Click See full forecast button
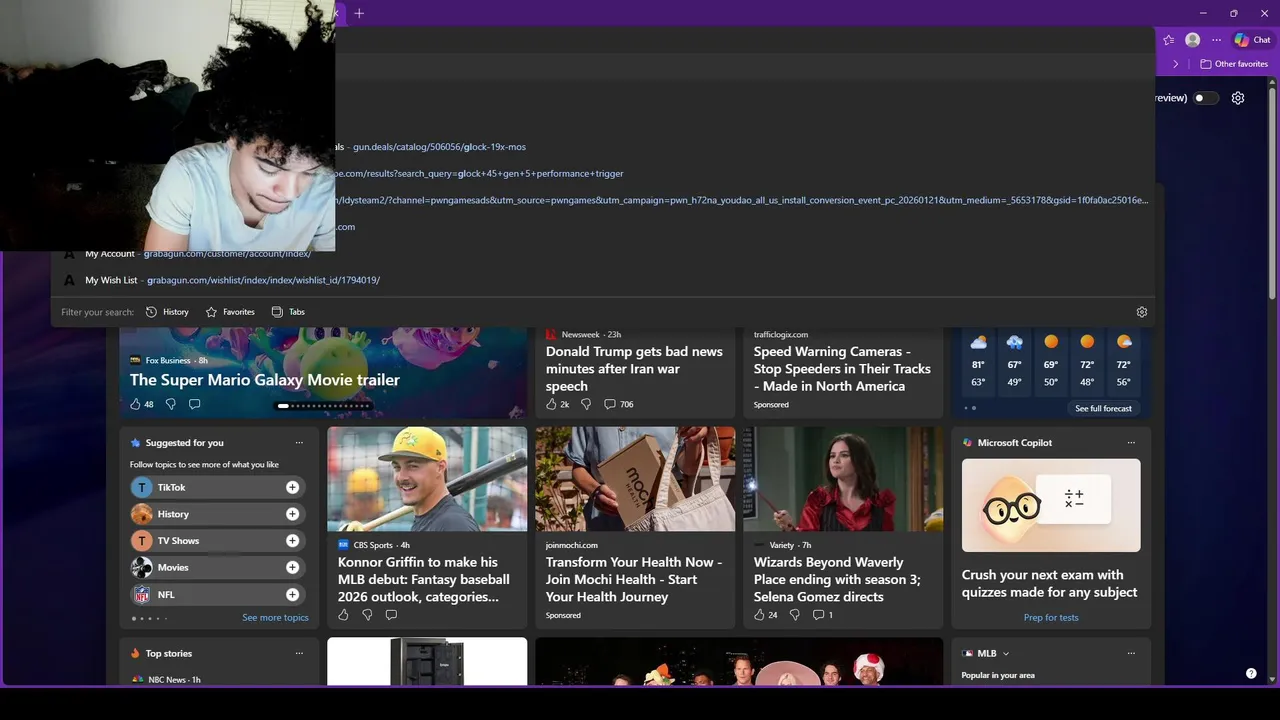 point(1103,408)
